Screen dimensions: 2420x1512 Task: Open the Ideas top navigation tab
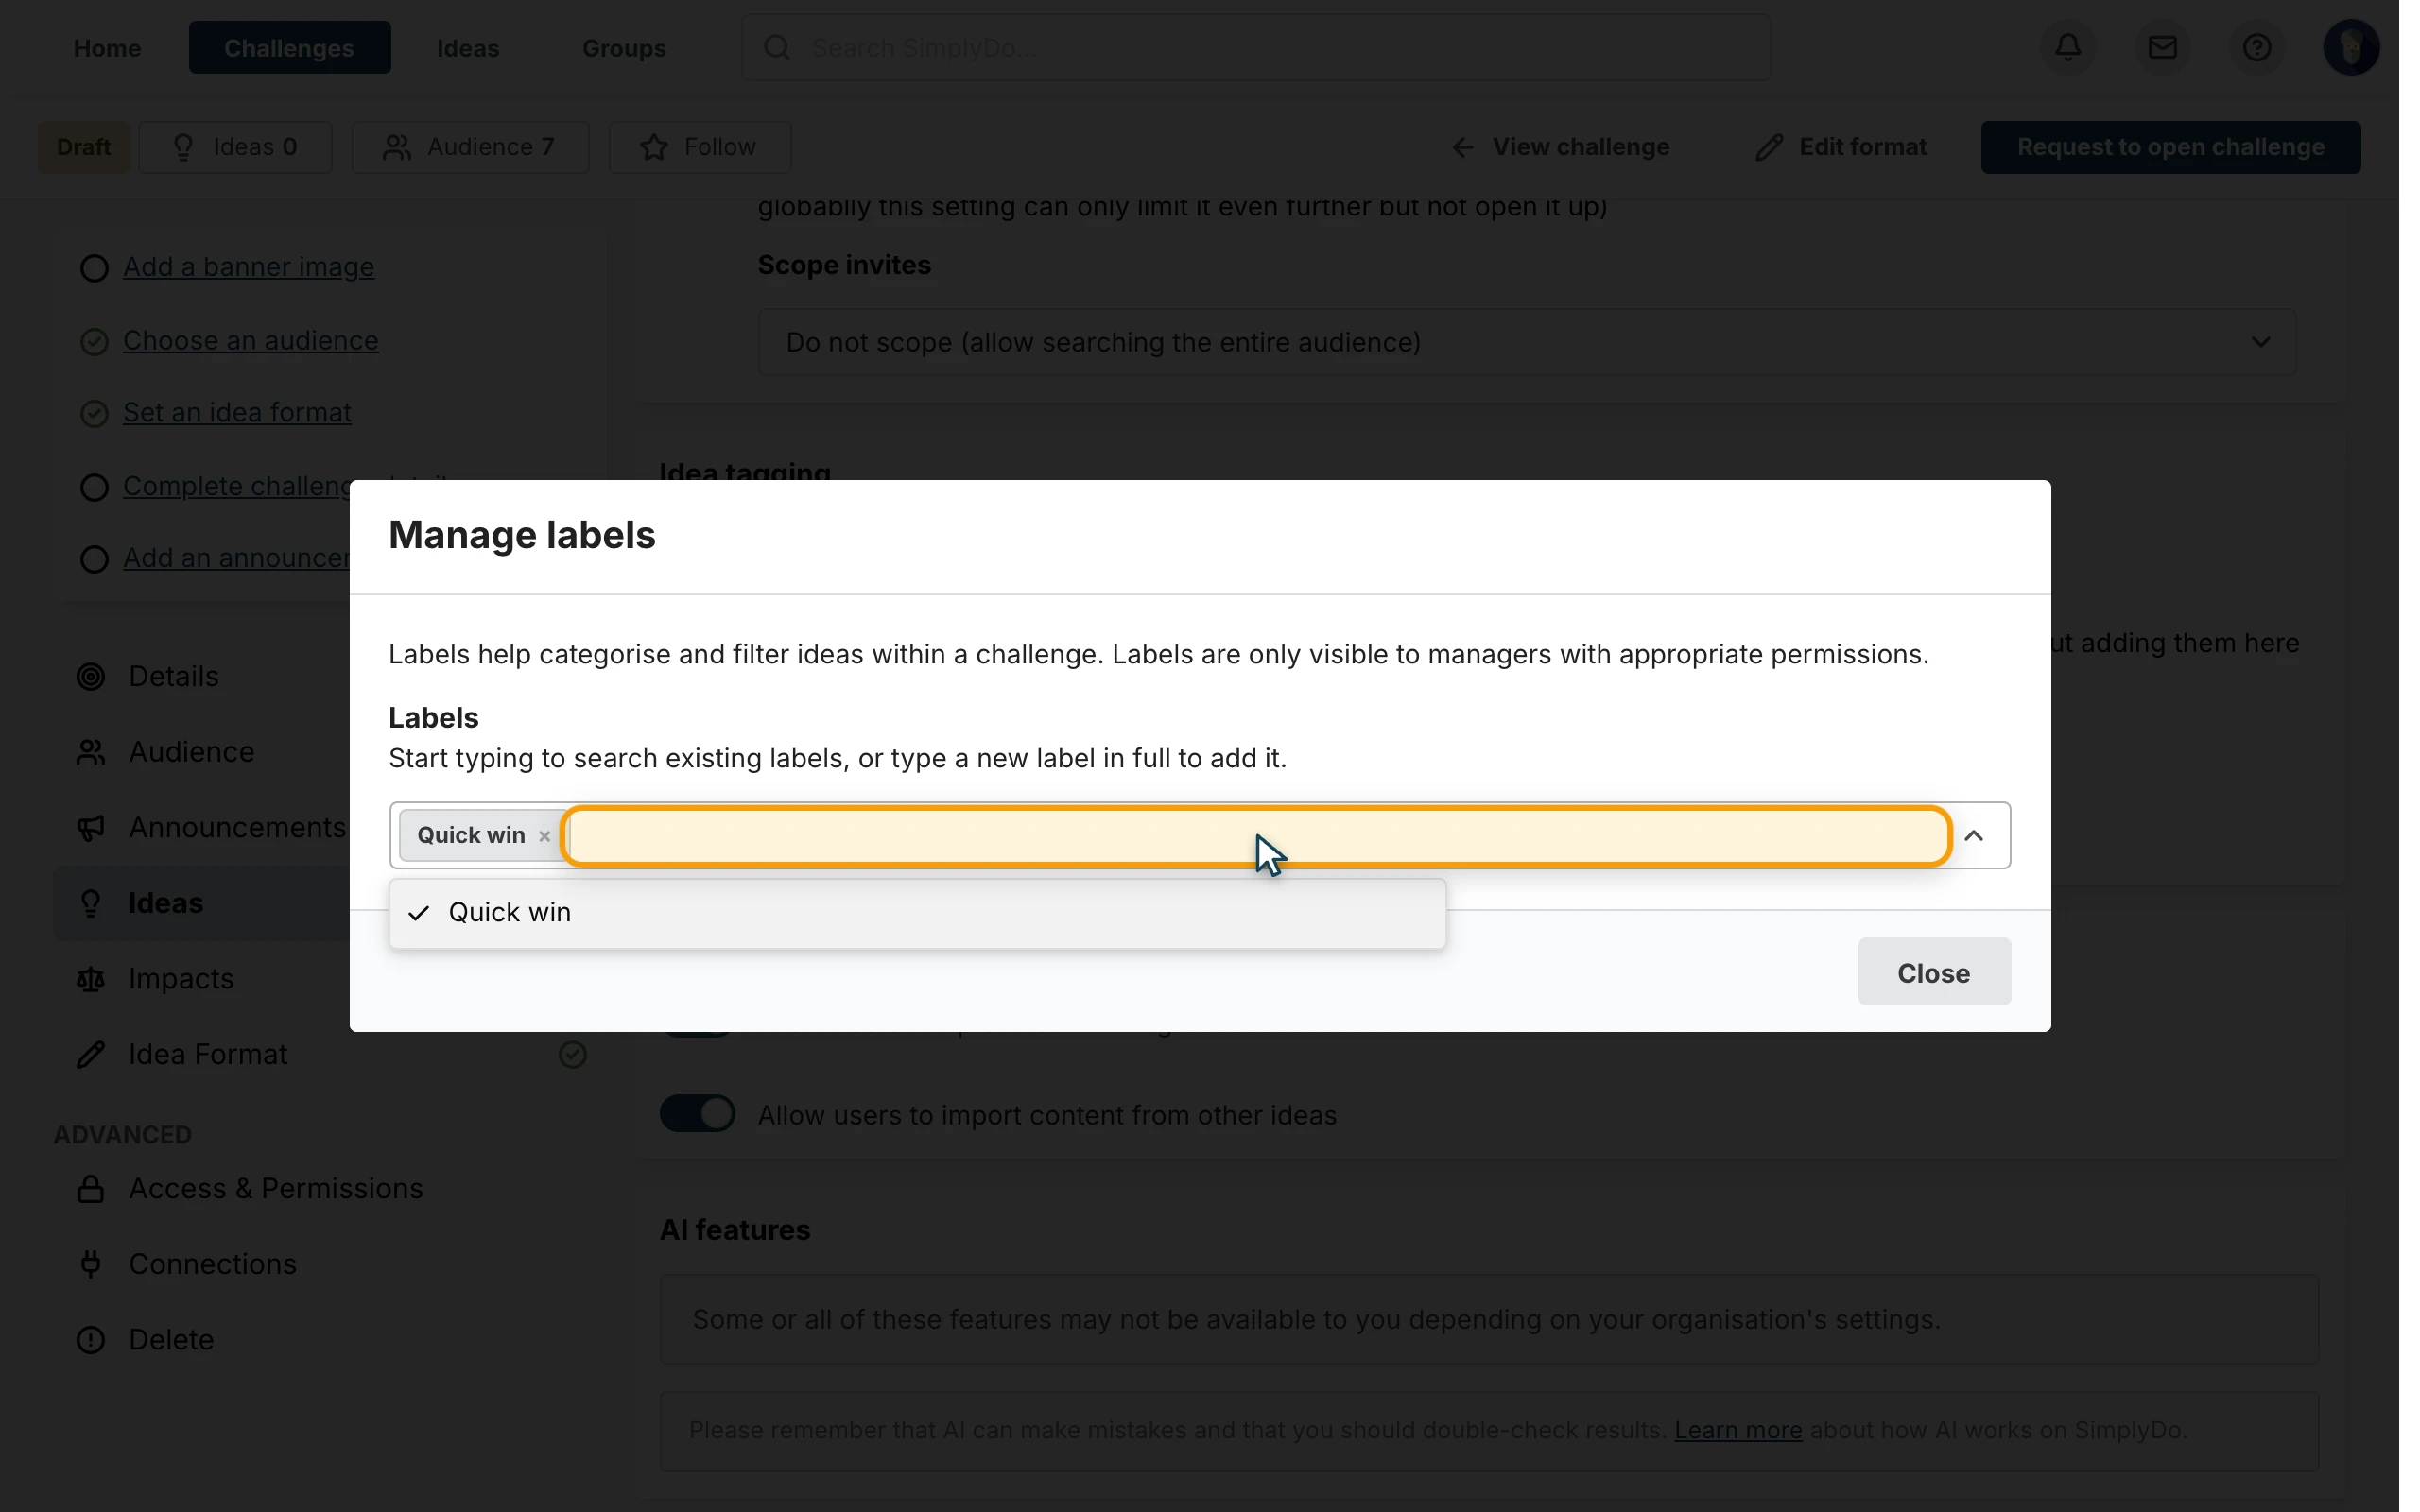pyautogui.click(x=468, y=48)
